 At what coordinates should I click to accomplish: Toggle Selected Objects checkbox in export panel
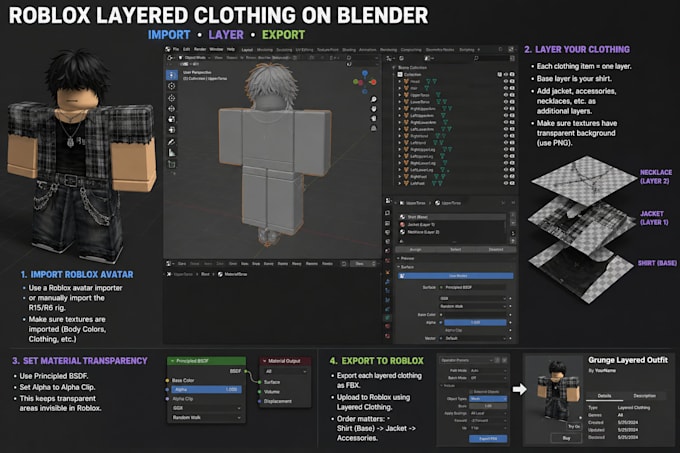(472, 392)
